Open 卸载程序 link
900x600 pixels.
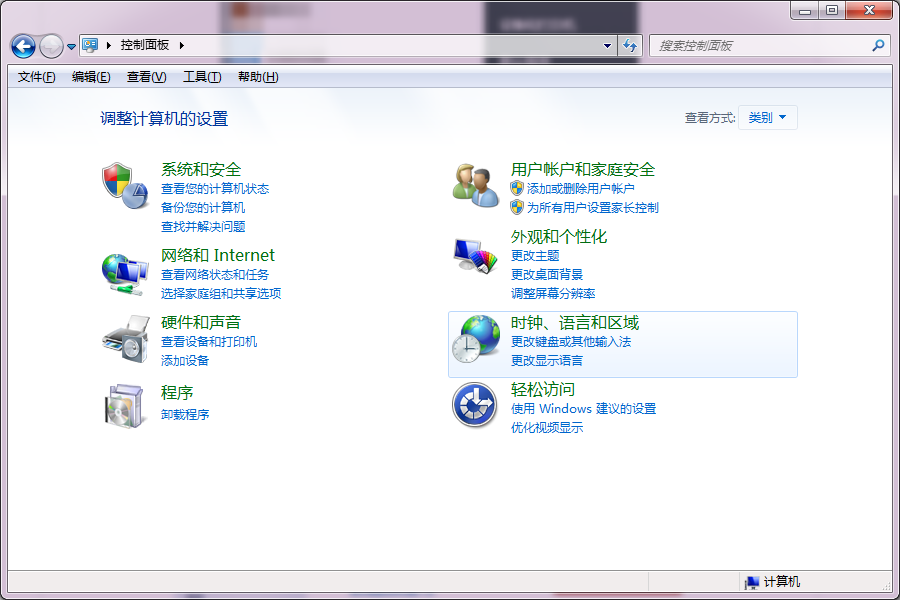point(184,413)
